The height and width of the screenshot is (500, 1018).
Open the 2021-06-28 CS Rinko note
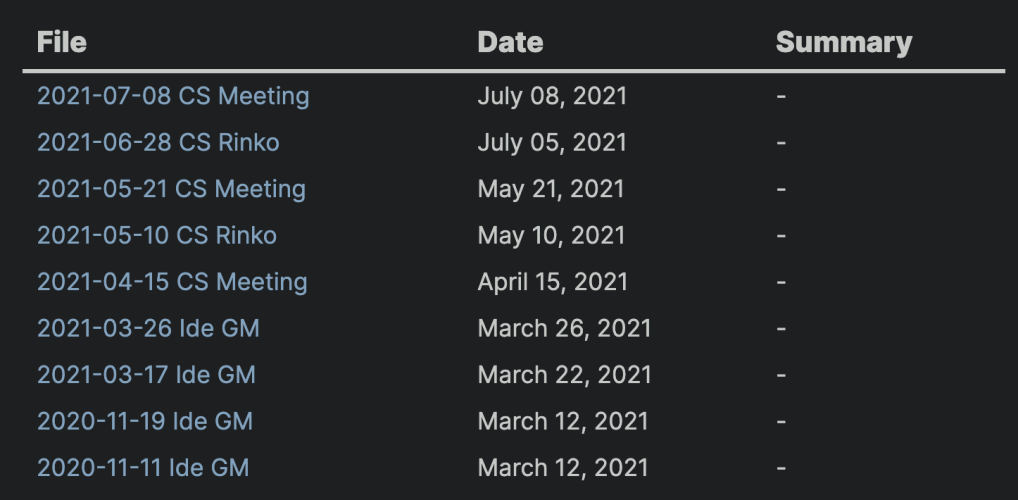[x=158, y=143]
